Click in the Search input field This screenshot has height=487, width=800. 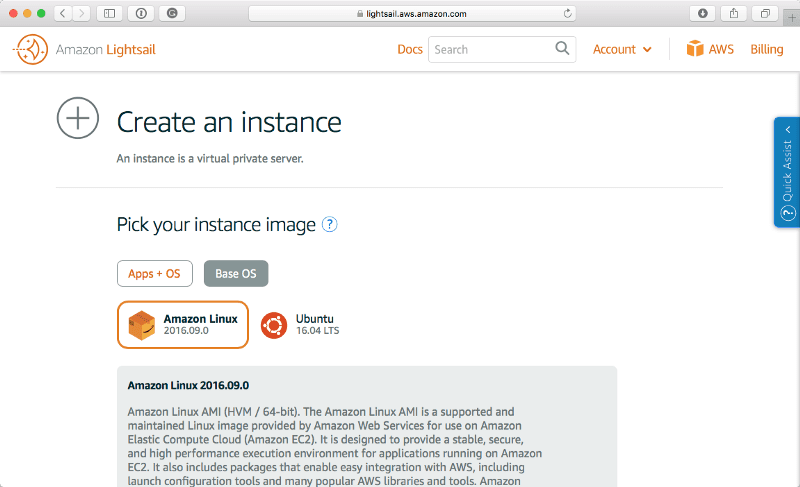click(x=490, y=49)
